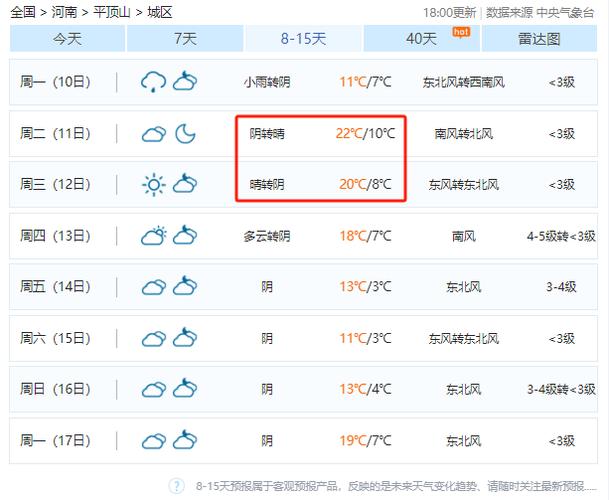609x500 pixels.
Task: Click the night cloud icon for 周一 10日
Action: [185, 81]
